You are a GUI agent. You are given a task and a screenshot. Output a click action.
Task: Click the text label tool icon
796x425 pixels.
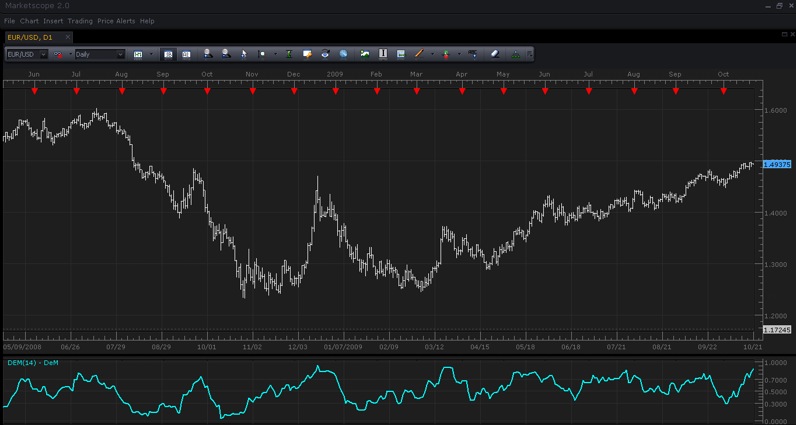(x=473, y=54)
